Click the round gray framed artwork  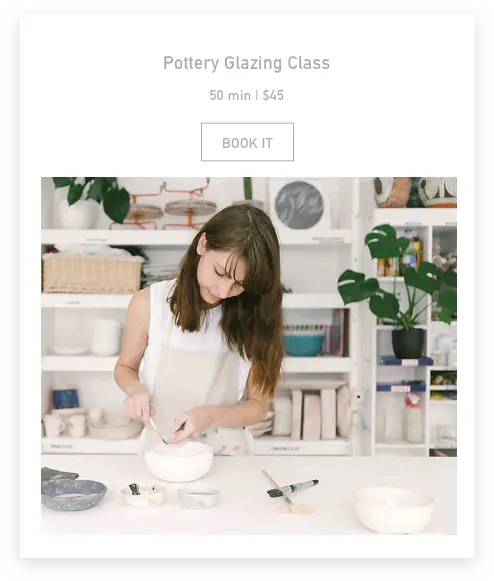[299, 205]
